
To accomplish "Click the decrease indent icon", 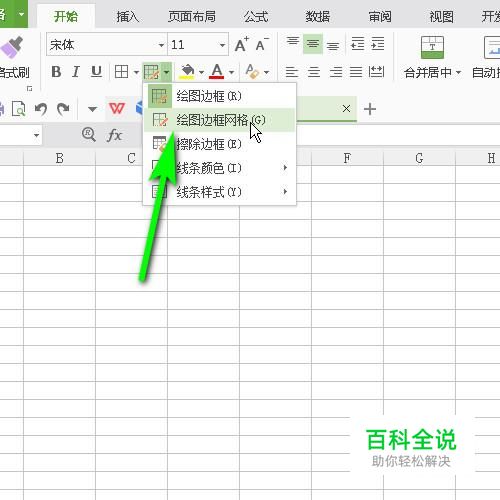I will tap(358, 44).
